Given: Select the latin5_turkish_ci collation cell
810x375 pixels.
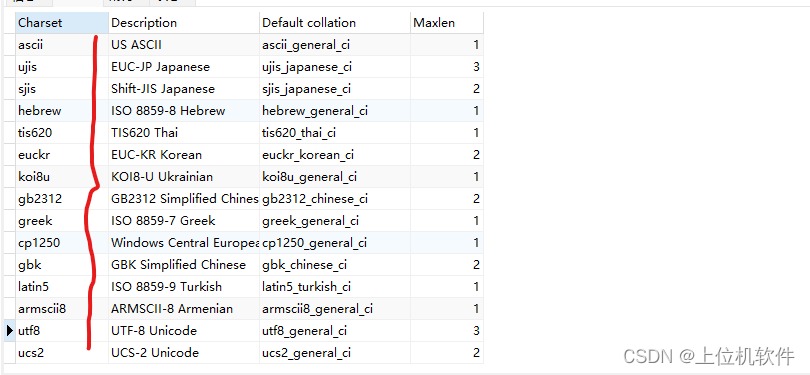Looking at the screenshot, I should [335, 287].
